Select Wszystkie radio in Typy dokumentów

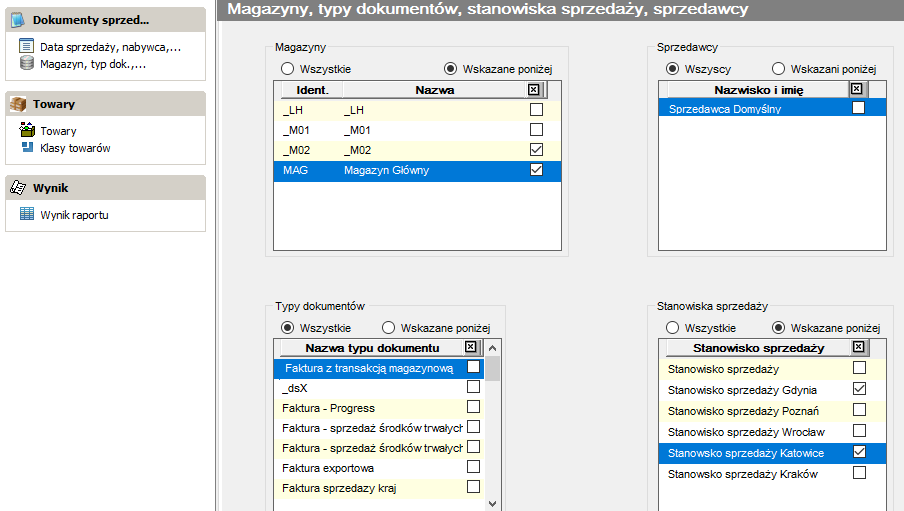(x=287, y=328)
